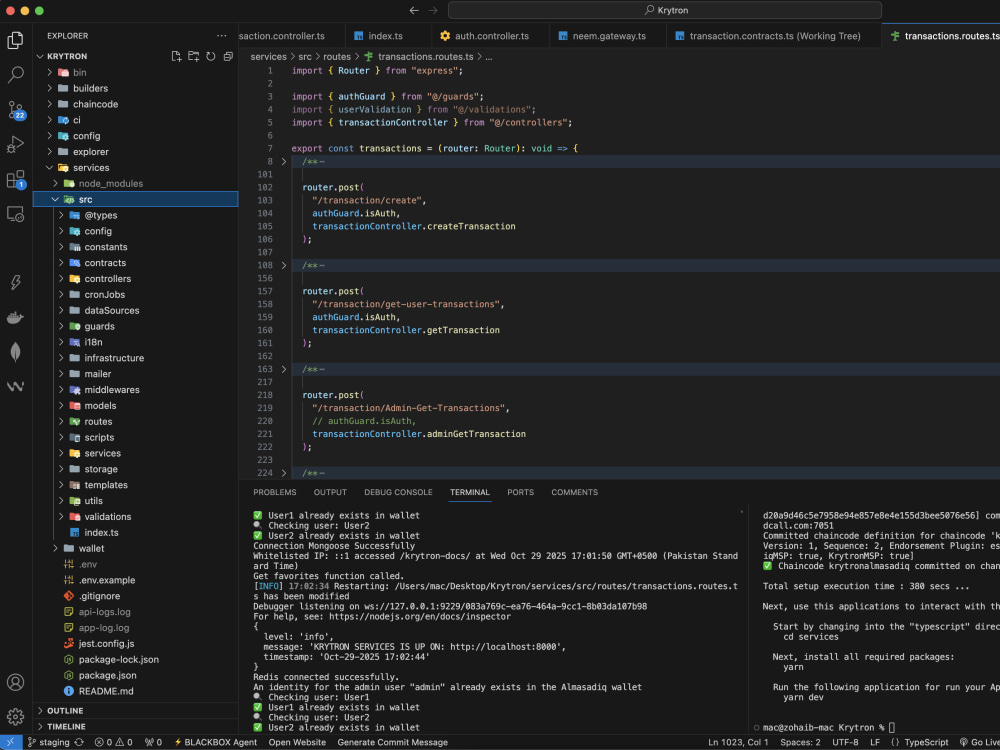The width and height of the screenshot is (1000, 750).
Task: Refresh the Explorer file tree
Action: (x=210, y=56)
